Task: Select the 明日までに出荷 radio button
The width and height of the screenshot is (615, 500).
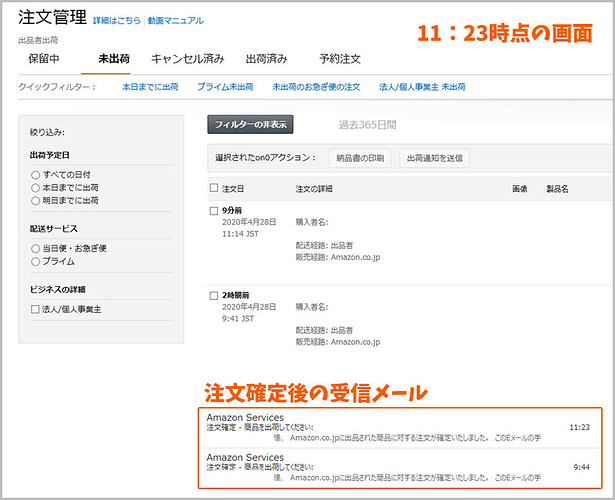Action: pos(35,201)
